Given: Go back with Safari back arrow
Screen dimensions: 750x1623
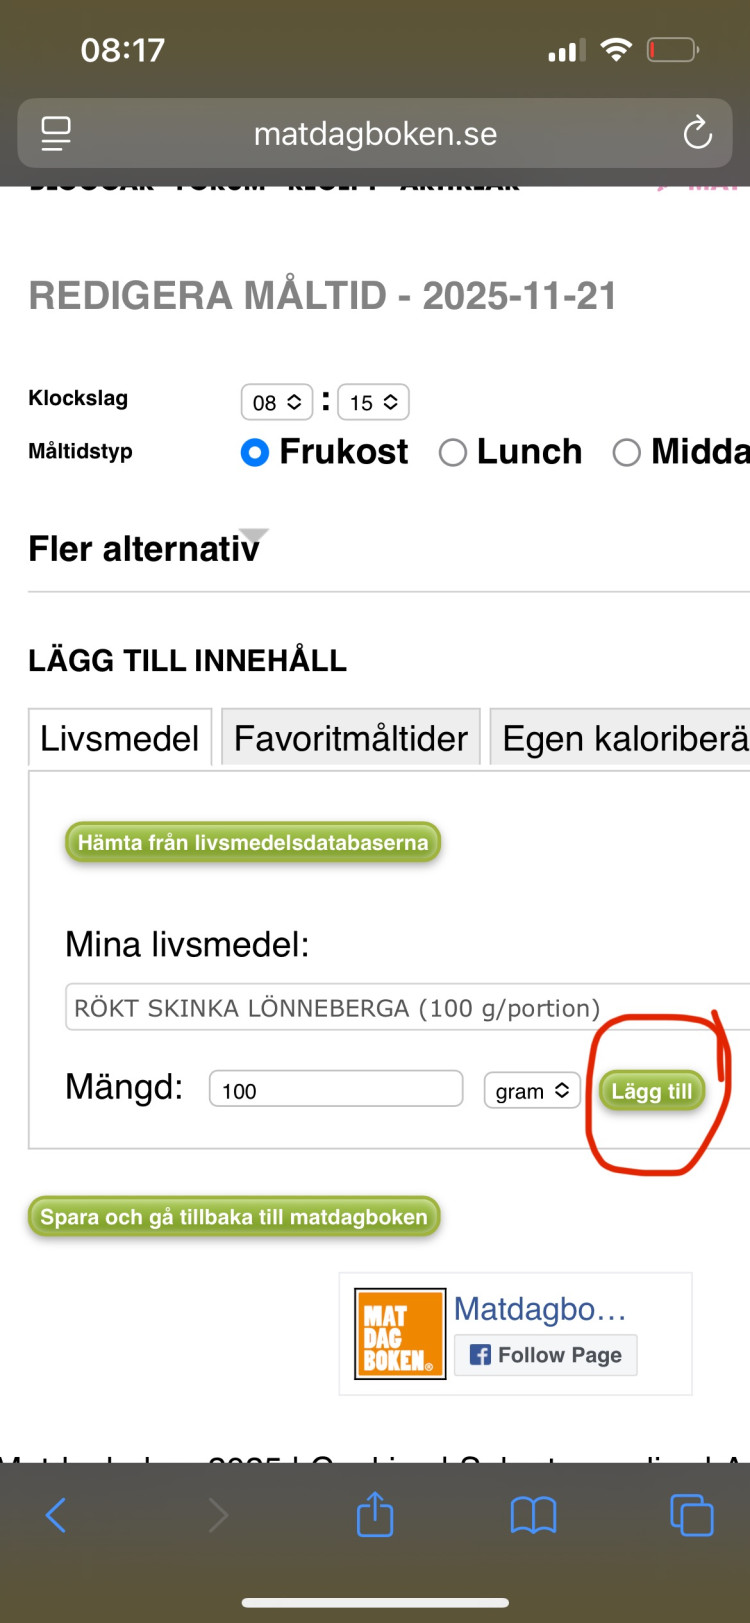Looking at the screenshot, I should [x=56, y=1515].
